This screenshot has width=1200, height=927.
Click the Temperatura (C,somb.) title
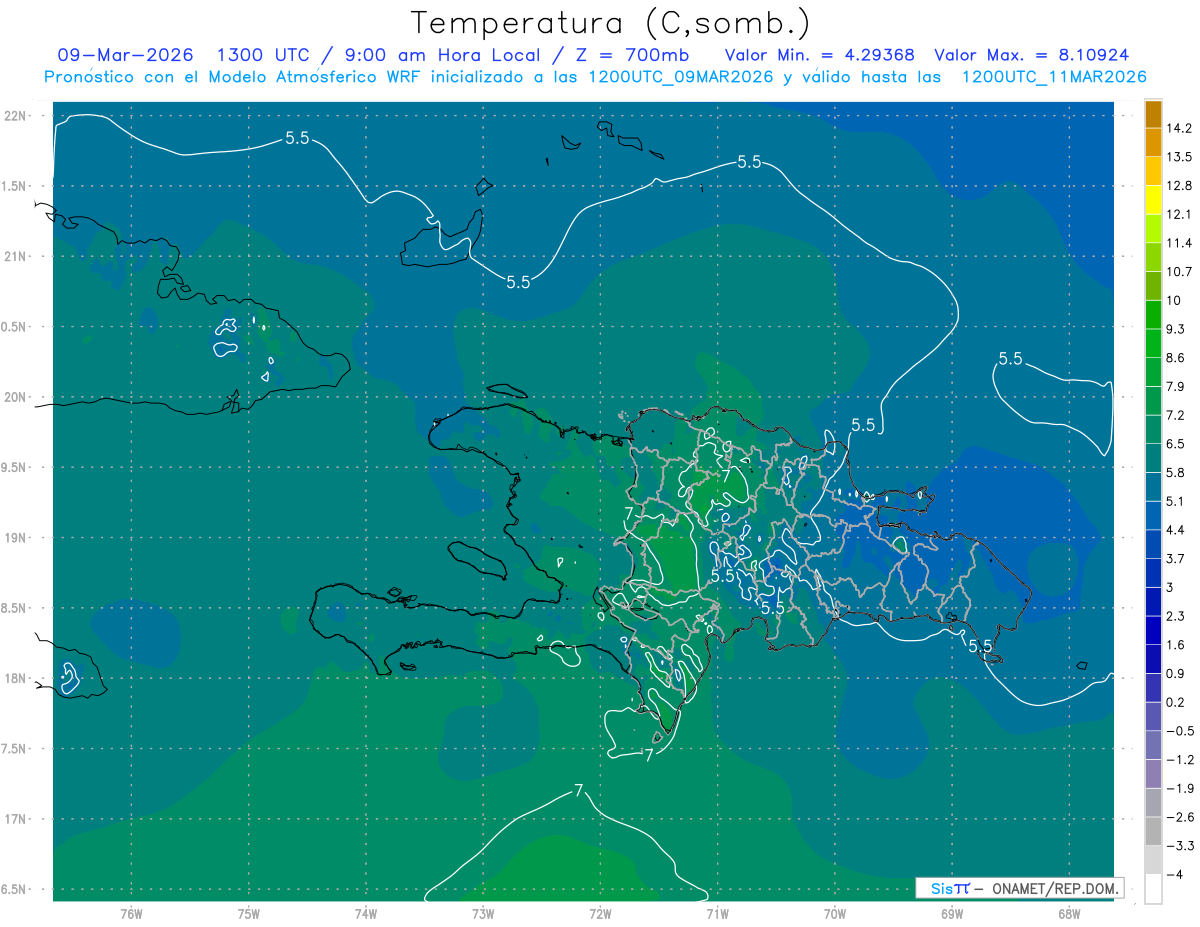tap(610, 23)
